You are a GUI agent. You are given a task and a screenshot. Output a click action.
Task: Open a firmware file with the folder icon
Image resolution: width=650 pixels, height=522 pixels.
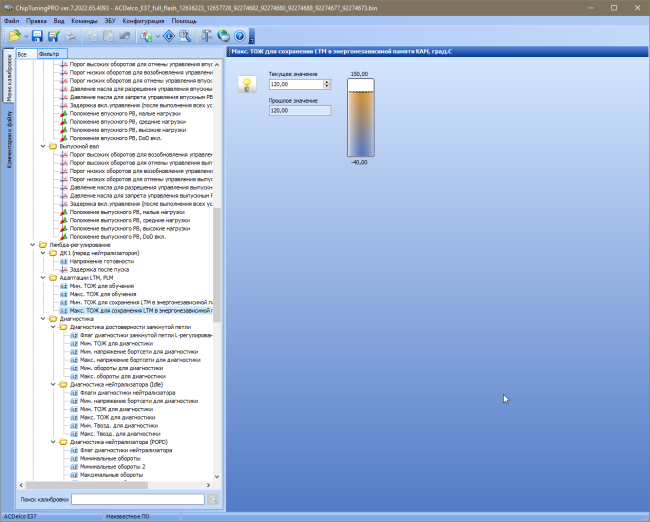tap(15, 36)
